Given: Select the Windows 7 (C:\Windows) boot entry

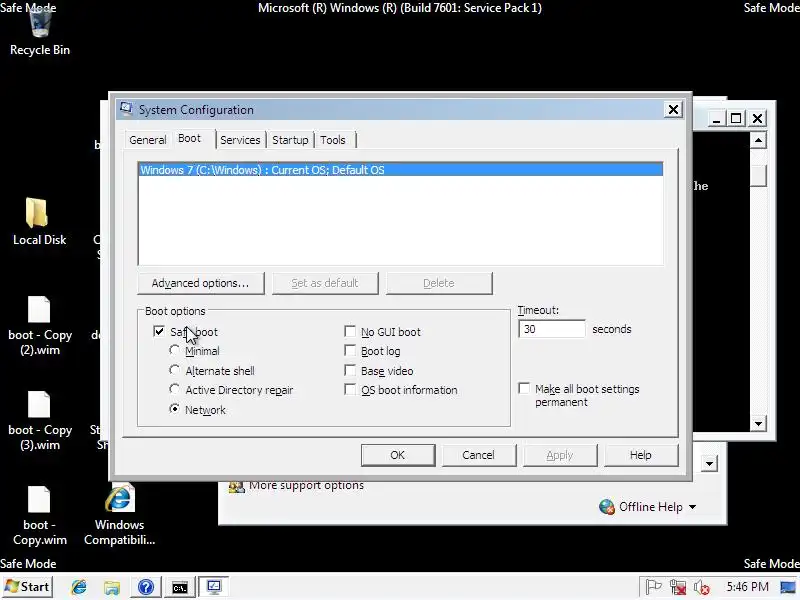Looking at the screenshot, I should [x=401, y=170].
